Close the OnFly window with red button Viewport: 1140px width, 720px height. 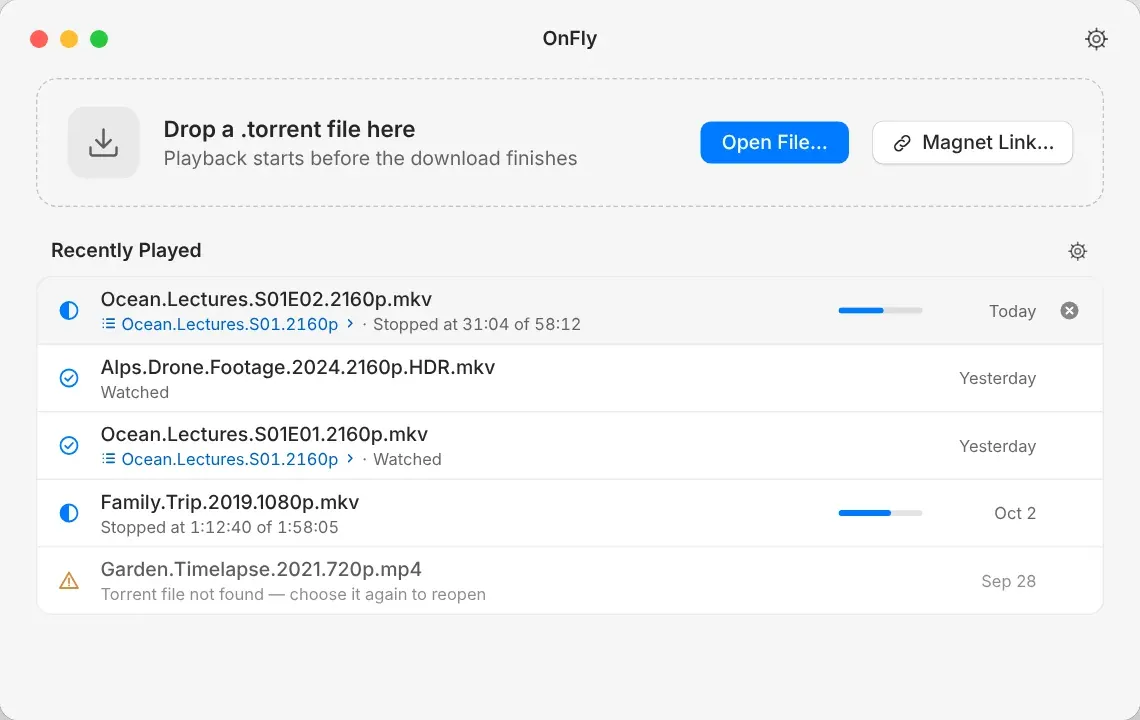tap(39, 39)
